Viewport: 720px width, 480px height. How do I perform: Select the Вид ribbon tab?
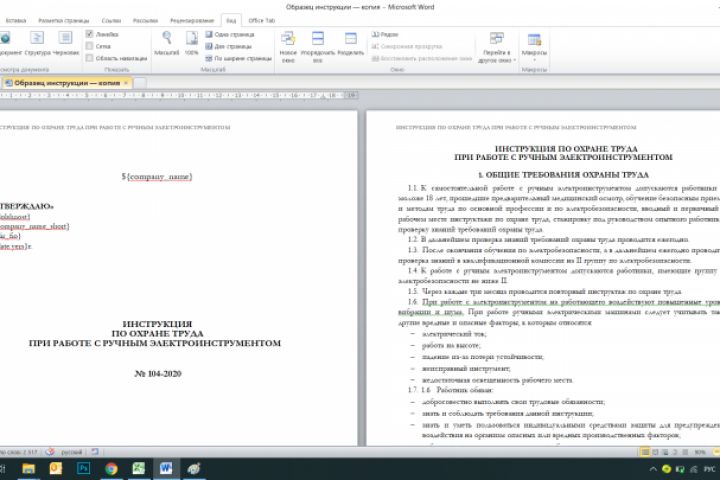pyautogui.click(x=231, y=21)
